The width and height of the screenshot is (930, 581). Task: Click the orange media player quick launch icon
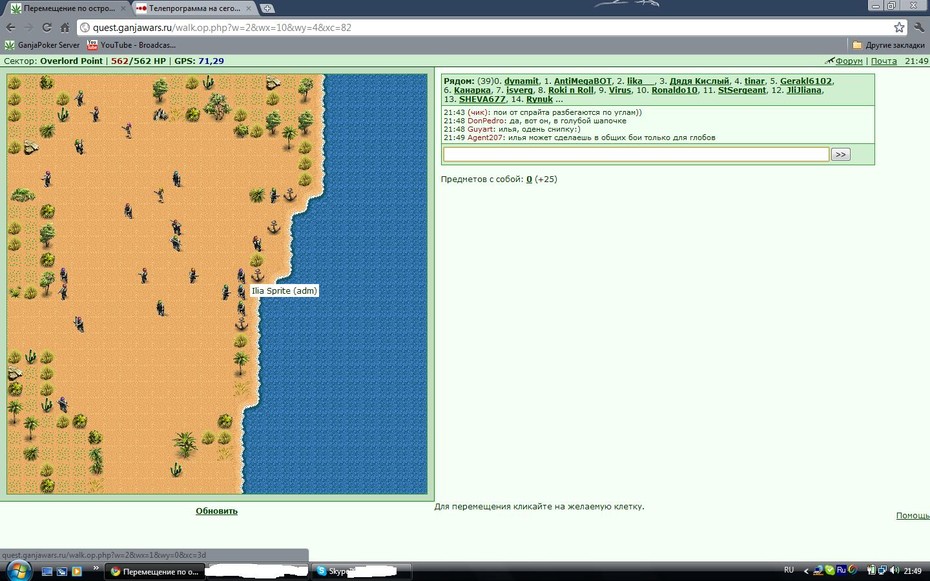tap(77, 572)
